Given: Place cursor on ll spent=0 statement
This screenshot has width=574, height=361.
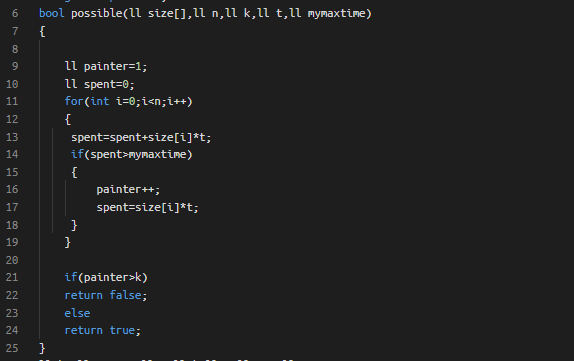Looking at the screenshot, I should coord(100,84).
